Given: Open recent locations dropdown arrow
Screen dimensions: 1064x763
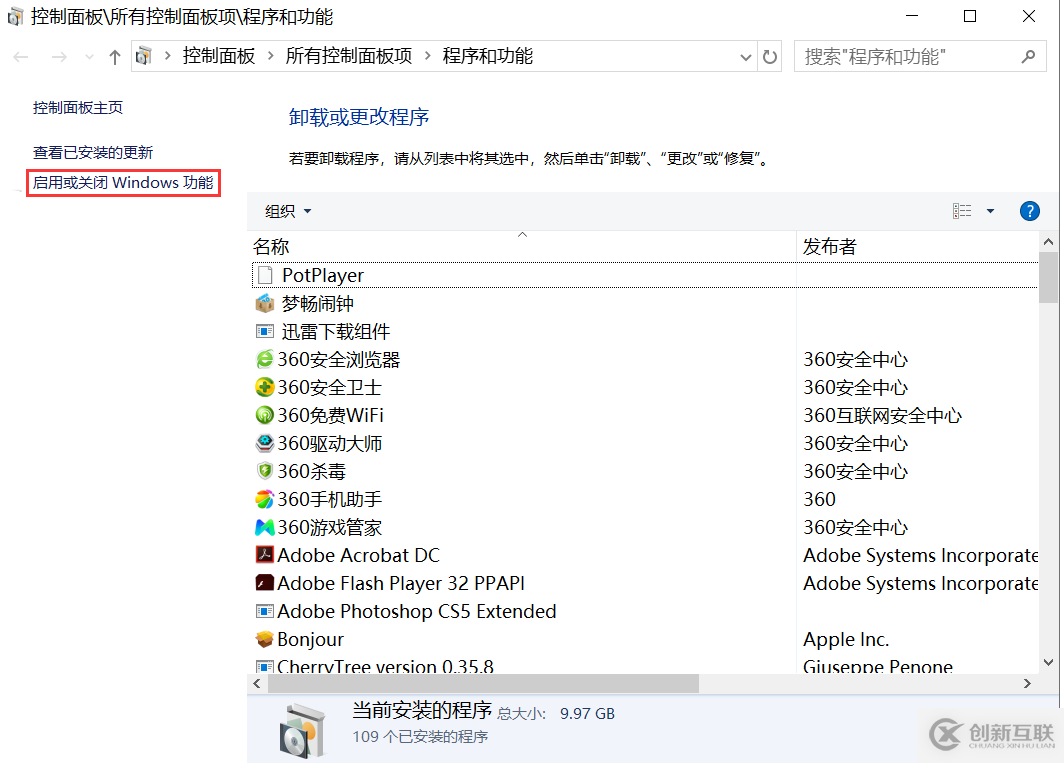Looking at the screenshot, I should tap(90, 57).
